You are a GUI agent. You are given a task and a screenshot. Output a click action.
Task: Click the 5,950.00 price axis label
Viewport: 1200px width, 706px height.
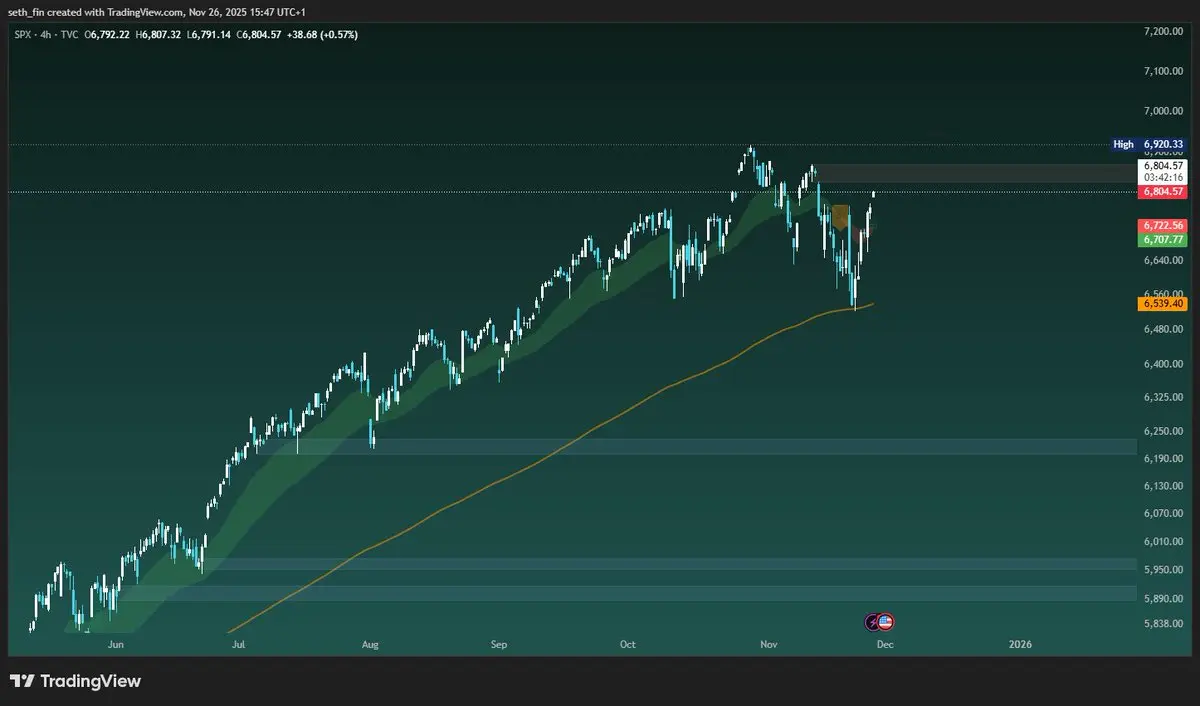pos(1163,570)
